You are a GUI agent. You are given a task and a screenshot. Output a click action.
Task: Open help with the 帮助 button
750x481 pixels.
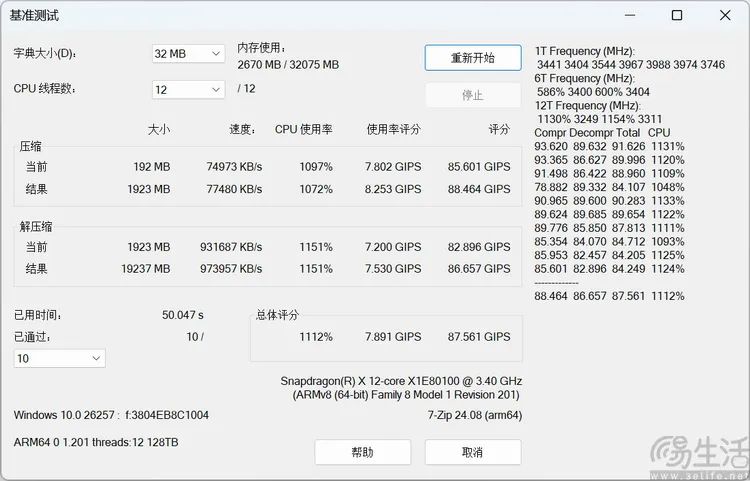(362, 452)
